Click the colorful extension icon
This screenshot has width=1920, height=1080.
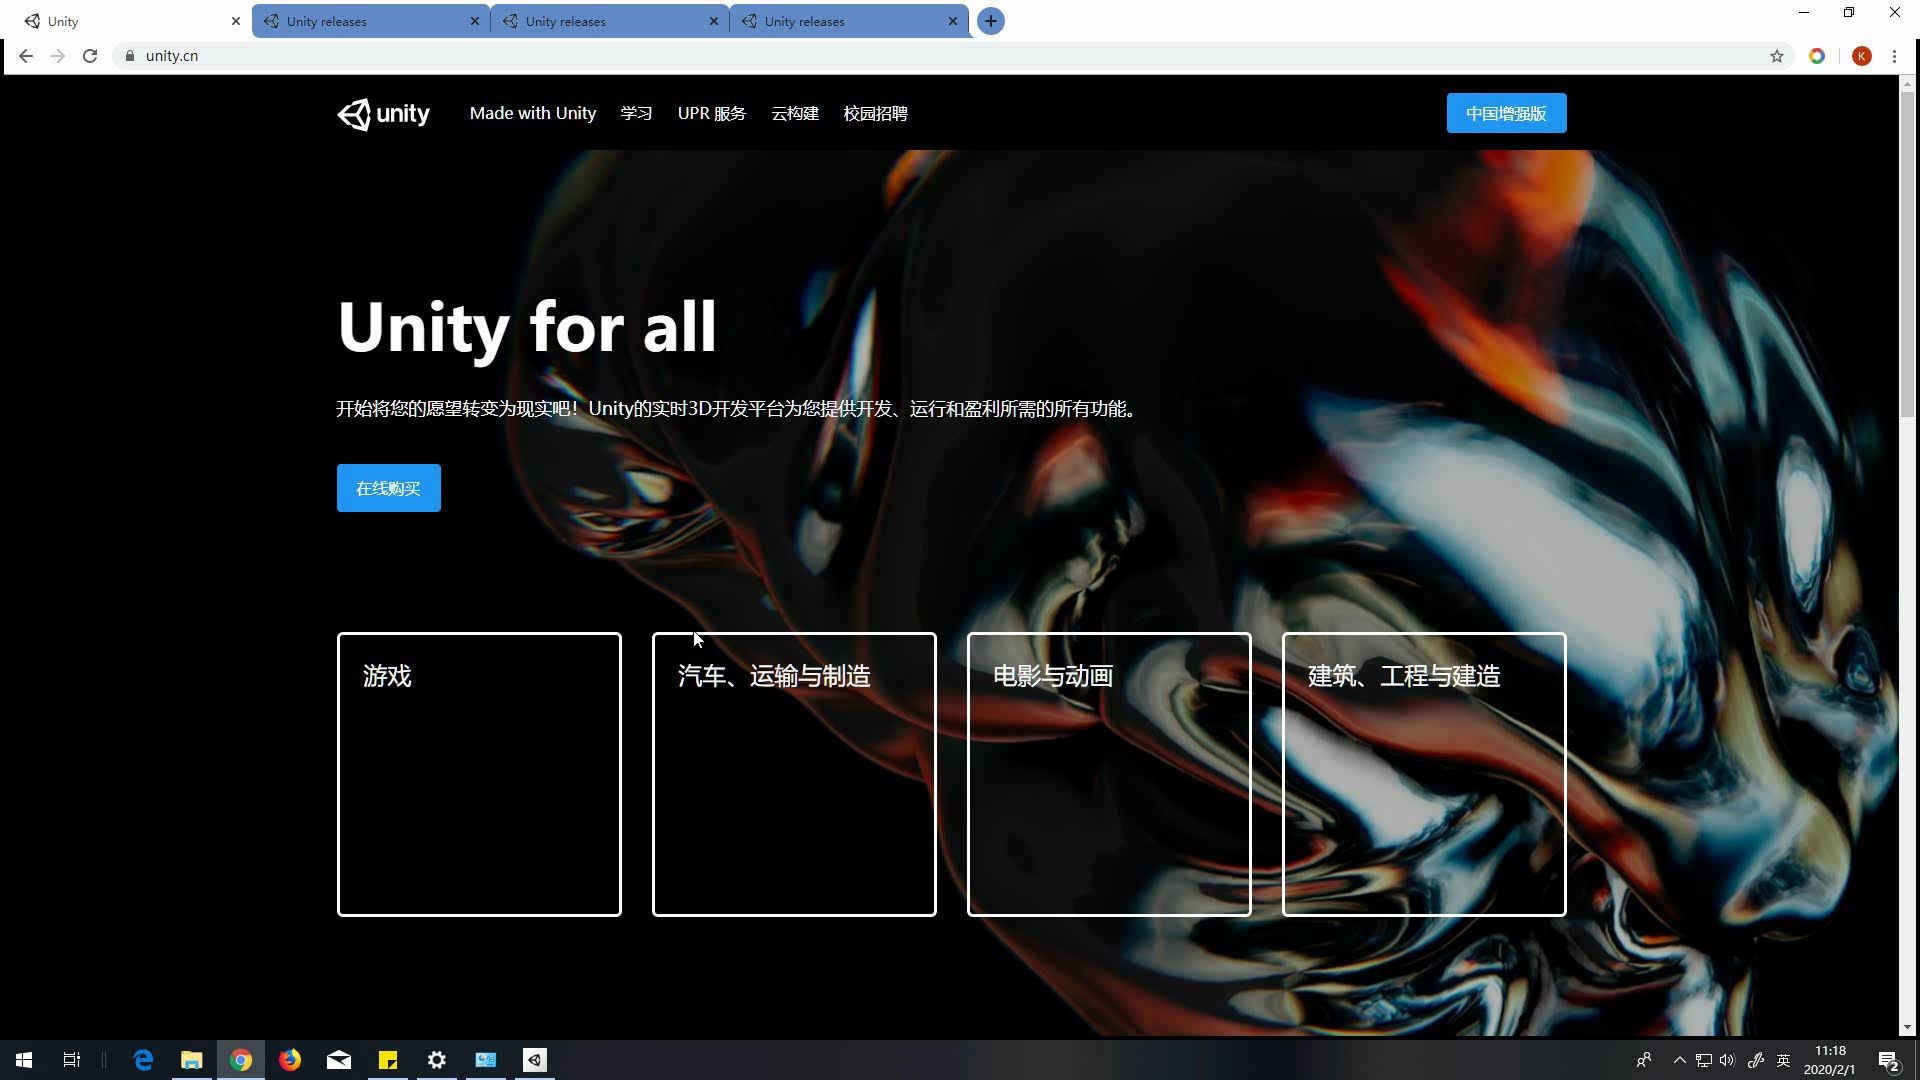[x=1817, y=56]
